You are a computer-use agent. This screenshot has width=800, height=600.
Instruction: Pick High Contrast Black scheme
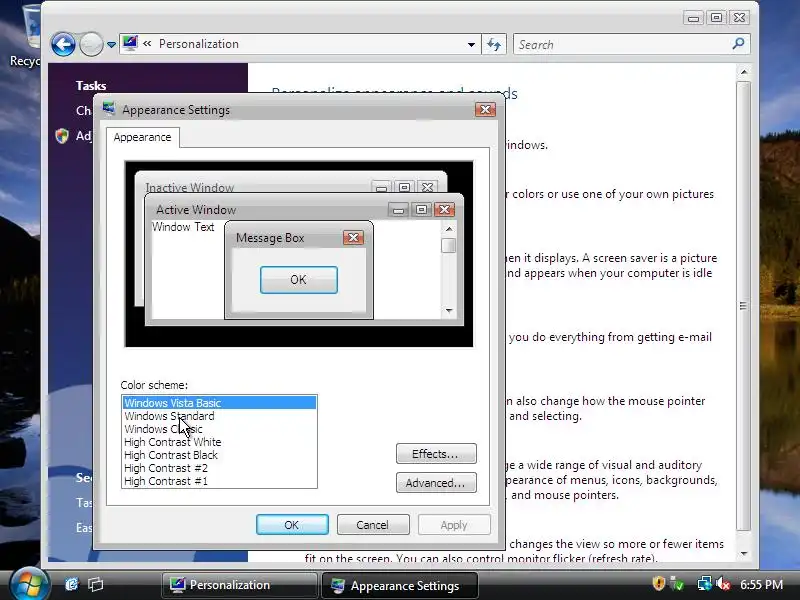pos(219,455)
